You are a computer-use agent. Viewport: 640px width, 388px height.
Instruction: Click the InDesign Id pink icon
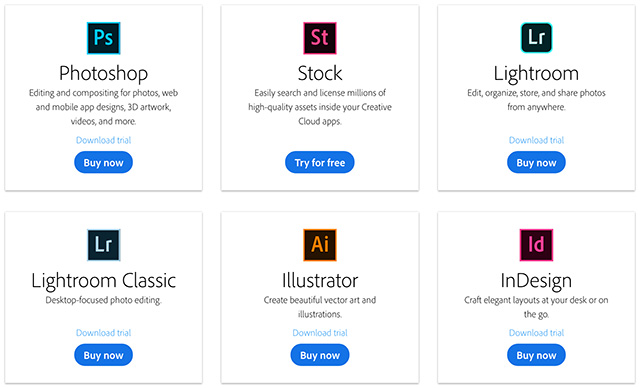[536, 245]
